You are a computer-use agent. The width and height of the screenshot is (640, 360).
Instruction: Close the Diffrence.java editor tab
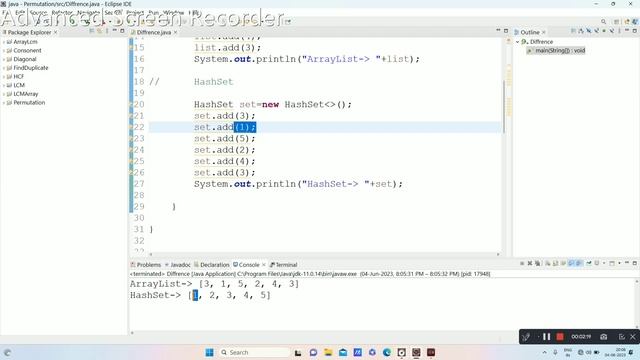click(176, 32)
